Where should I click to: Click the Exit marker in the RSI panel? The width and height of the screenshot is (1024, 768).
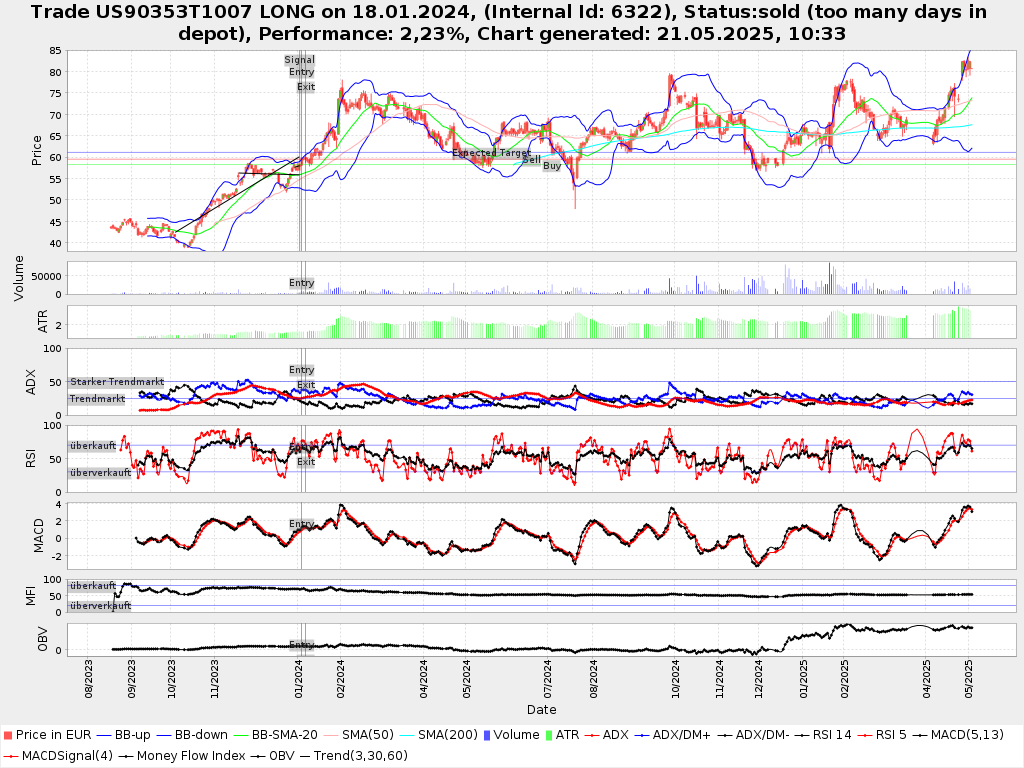pos(306,461)
